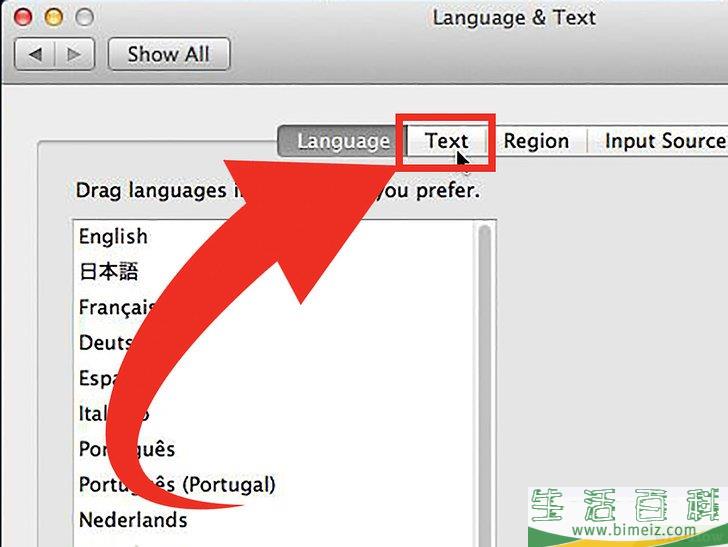The height and width of the screenshot is (547, 728).
Task: Go back with the left arrow button
Action: coord(35,54)
